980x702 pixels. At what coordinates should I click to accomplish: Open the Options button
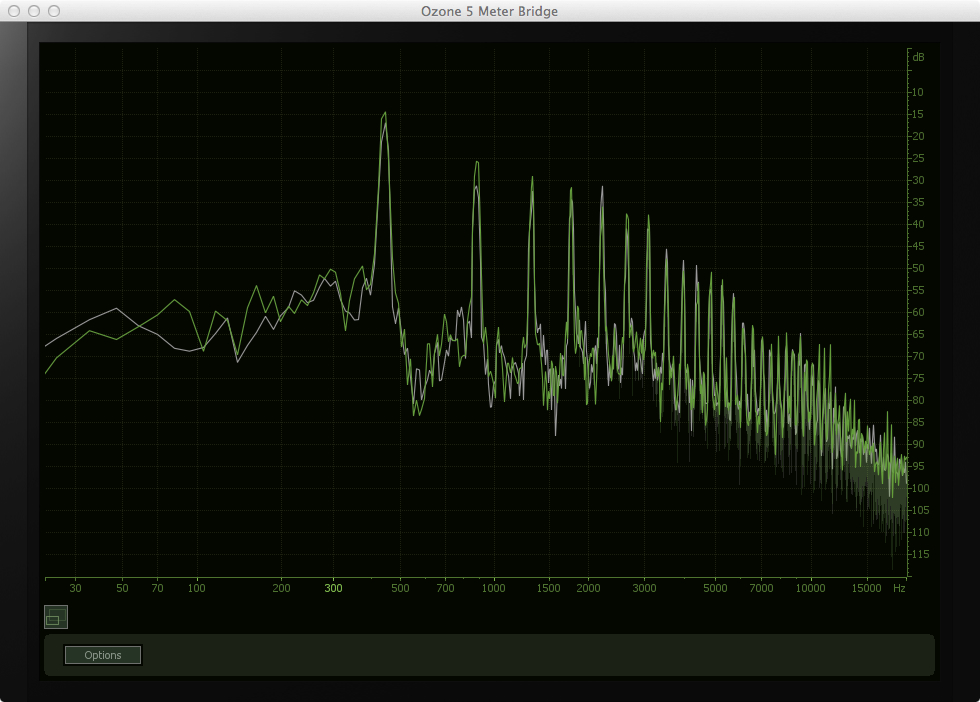[x=103, y=655]
